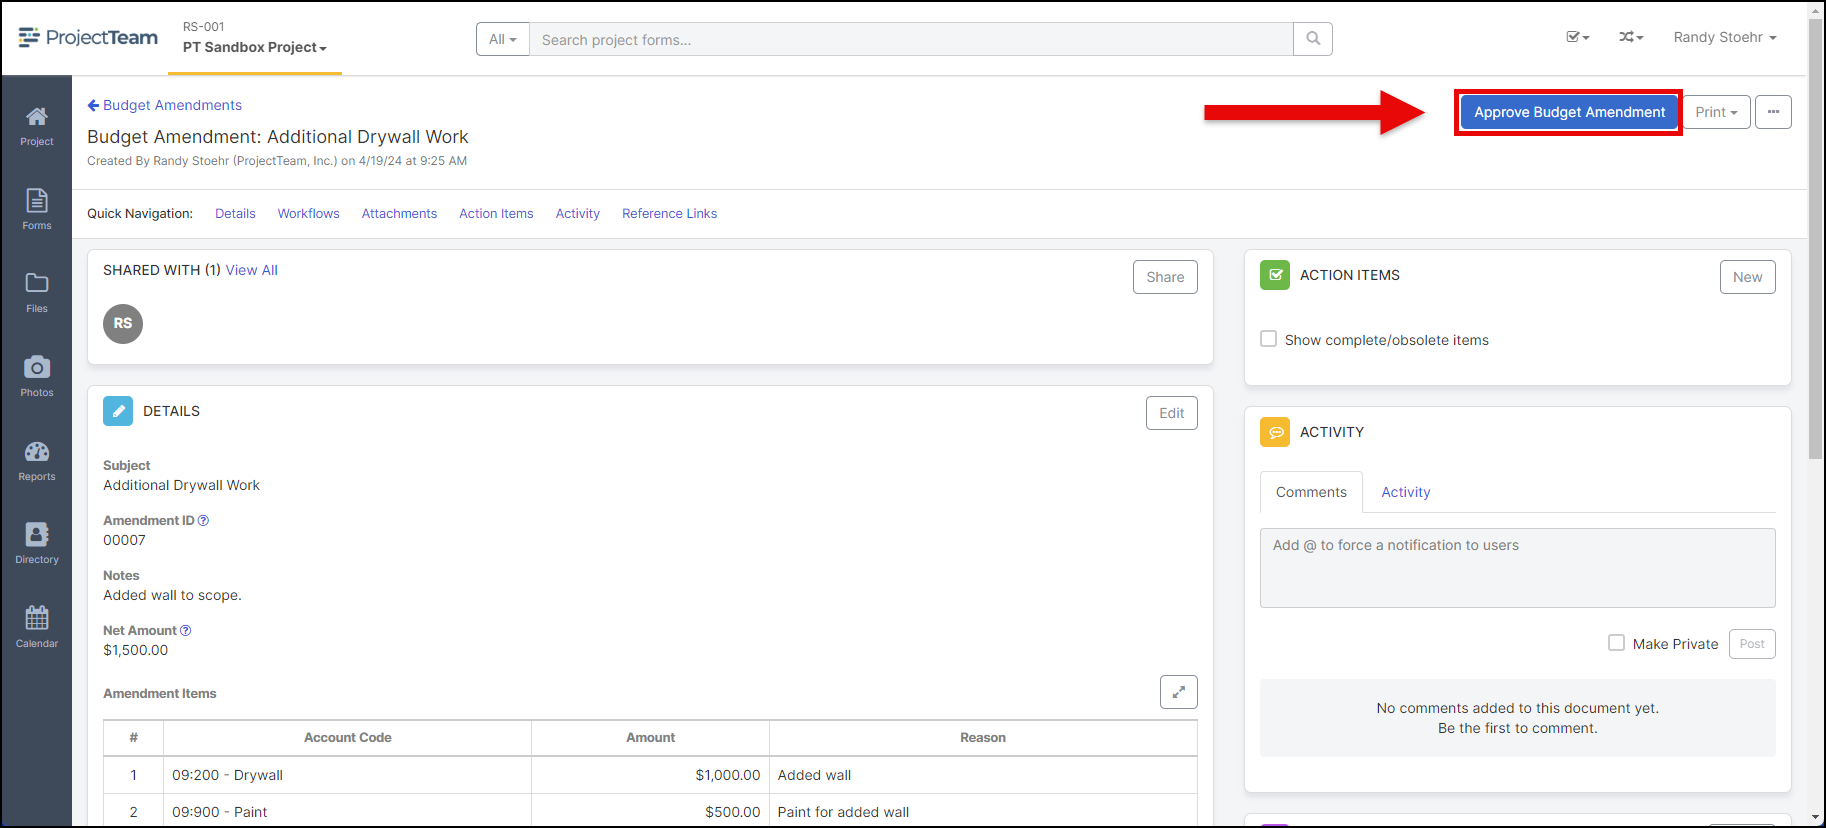Select the 09:200 - Drywall cell
1826x828 pixels.
click(348, 775)
